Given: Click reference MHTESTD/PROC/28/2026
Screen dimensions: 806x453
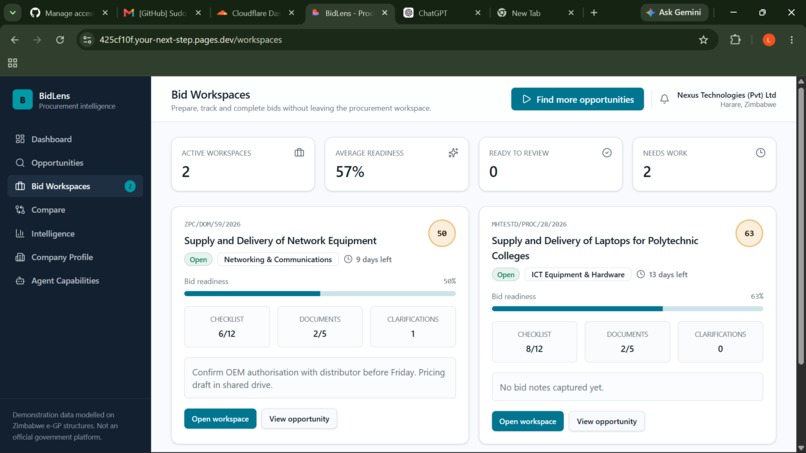Looking at the screenshot, I should point(529,224).
